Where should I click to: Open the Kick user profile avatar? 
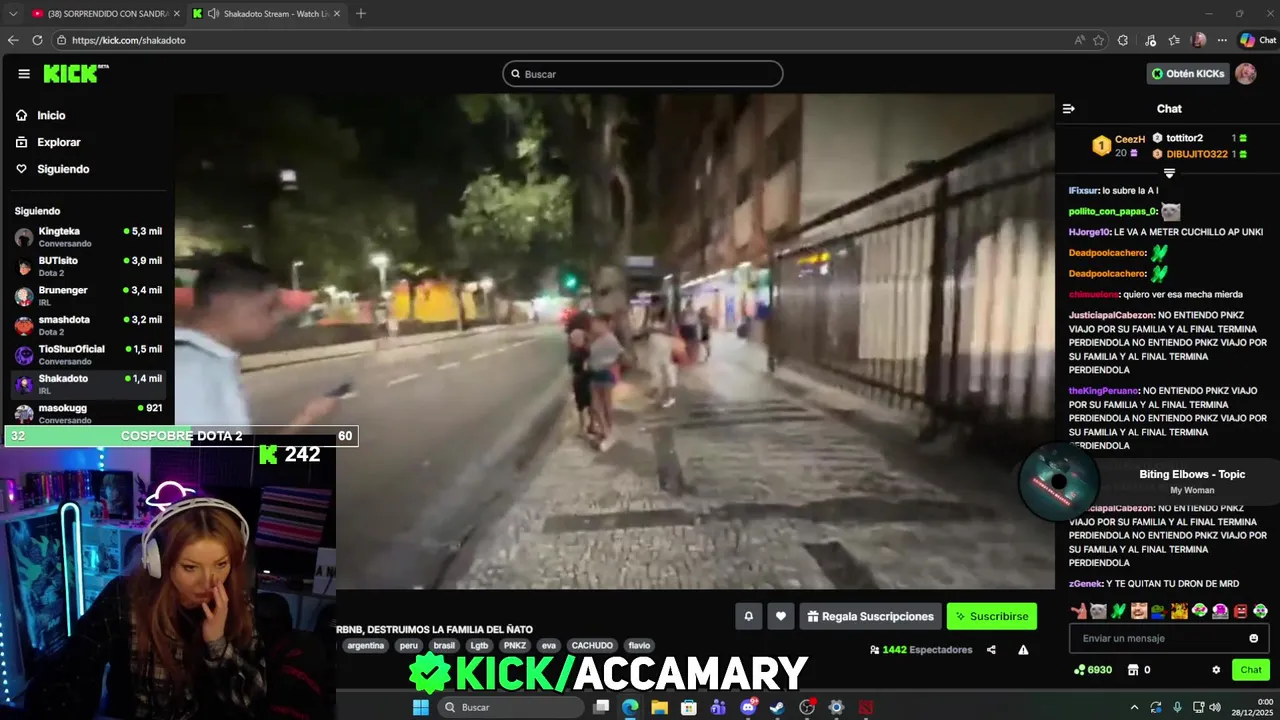[1245, 74]
